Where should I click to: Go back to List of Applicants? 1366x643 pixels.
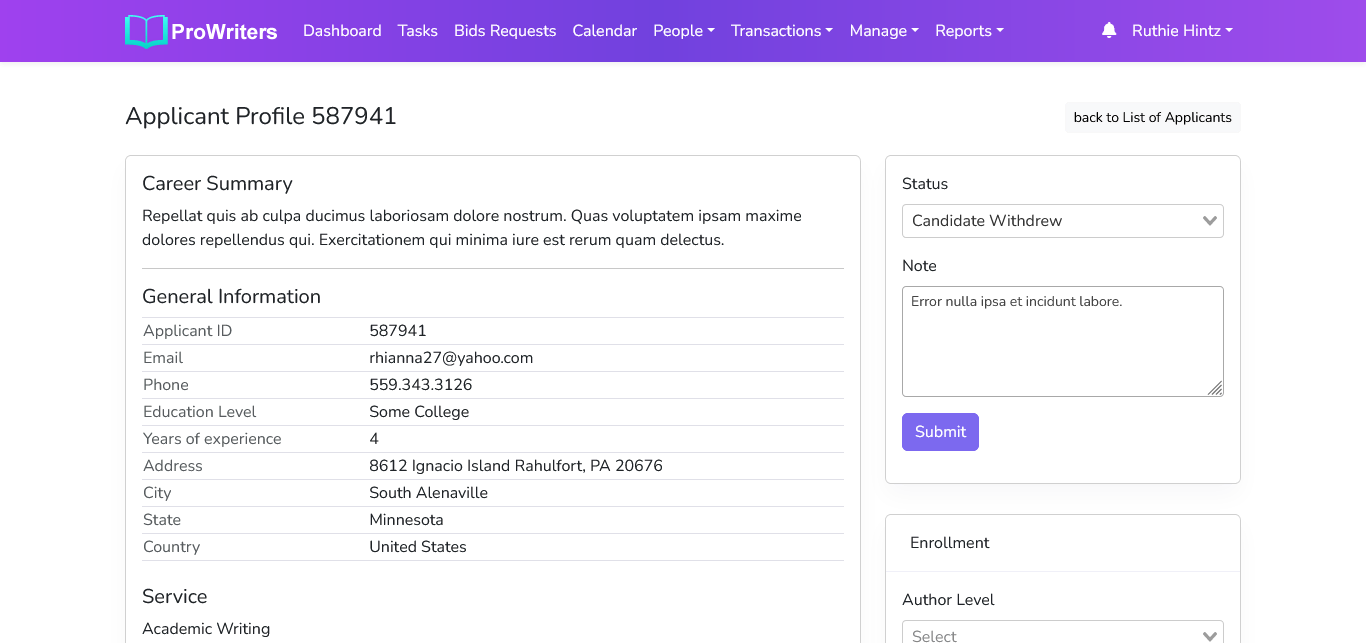point(1152,117)
